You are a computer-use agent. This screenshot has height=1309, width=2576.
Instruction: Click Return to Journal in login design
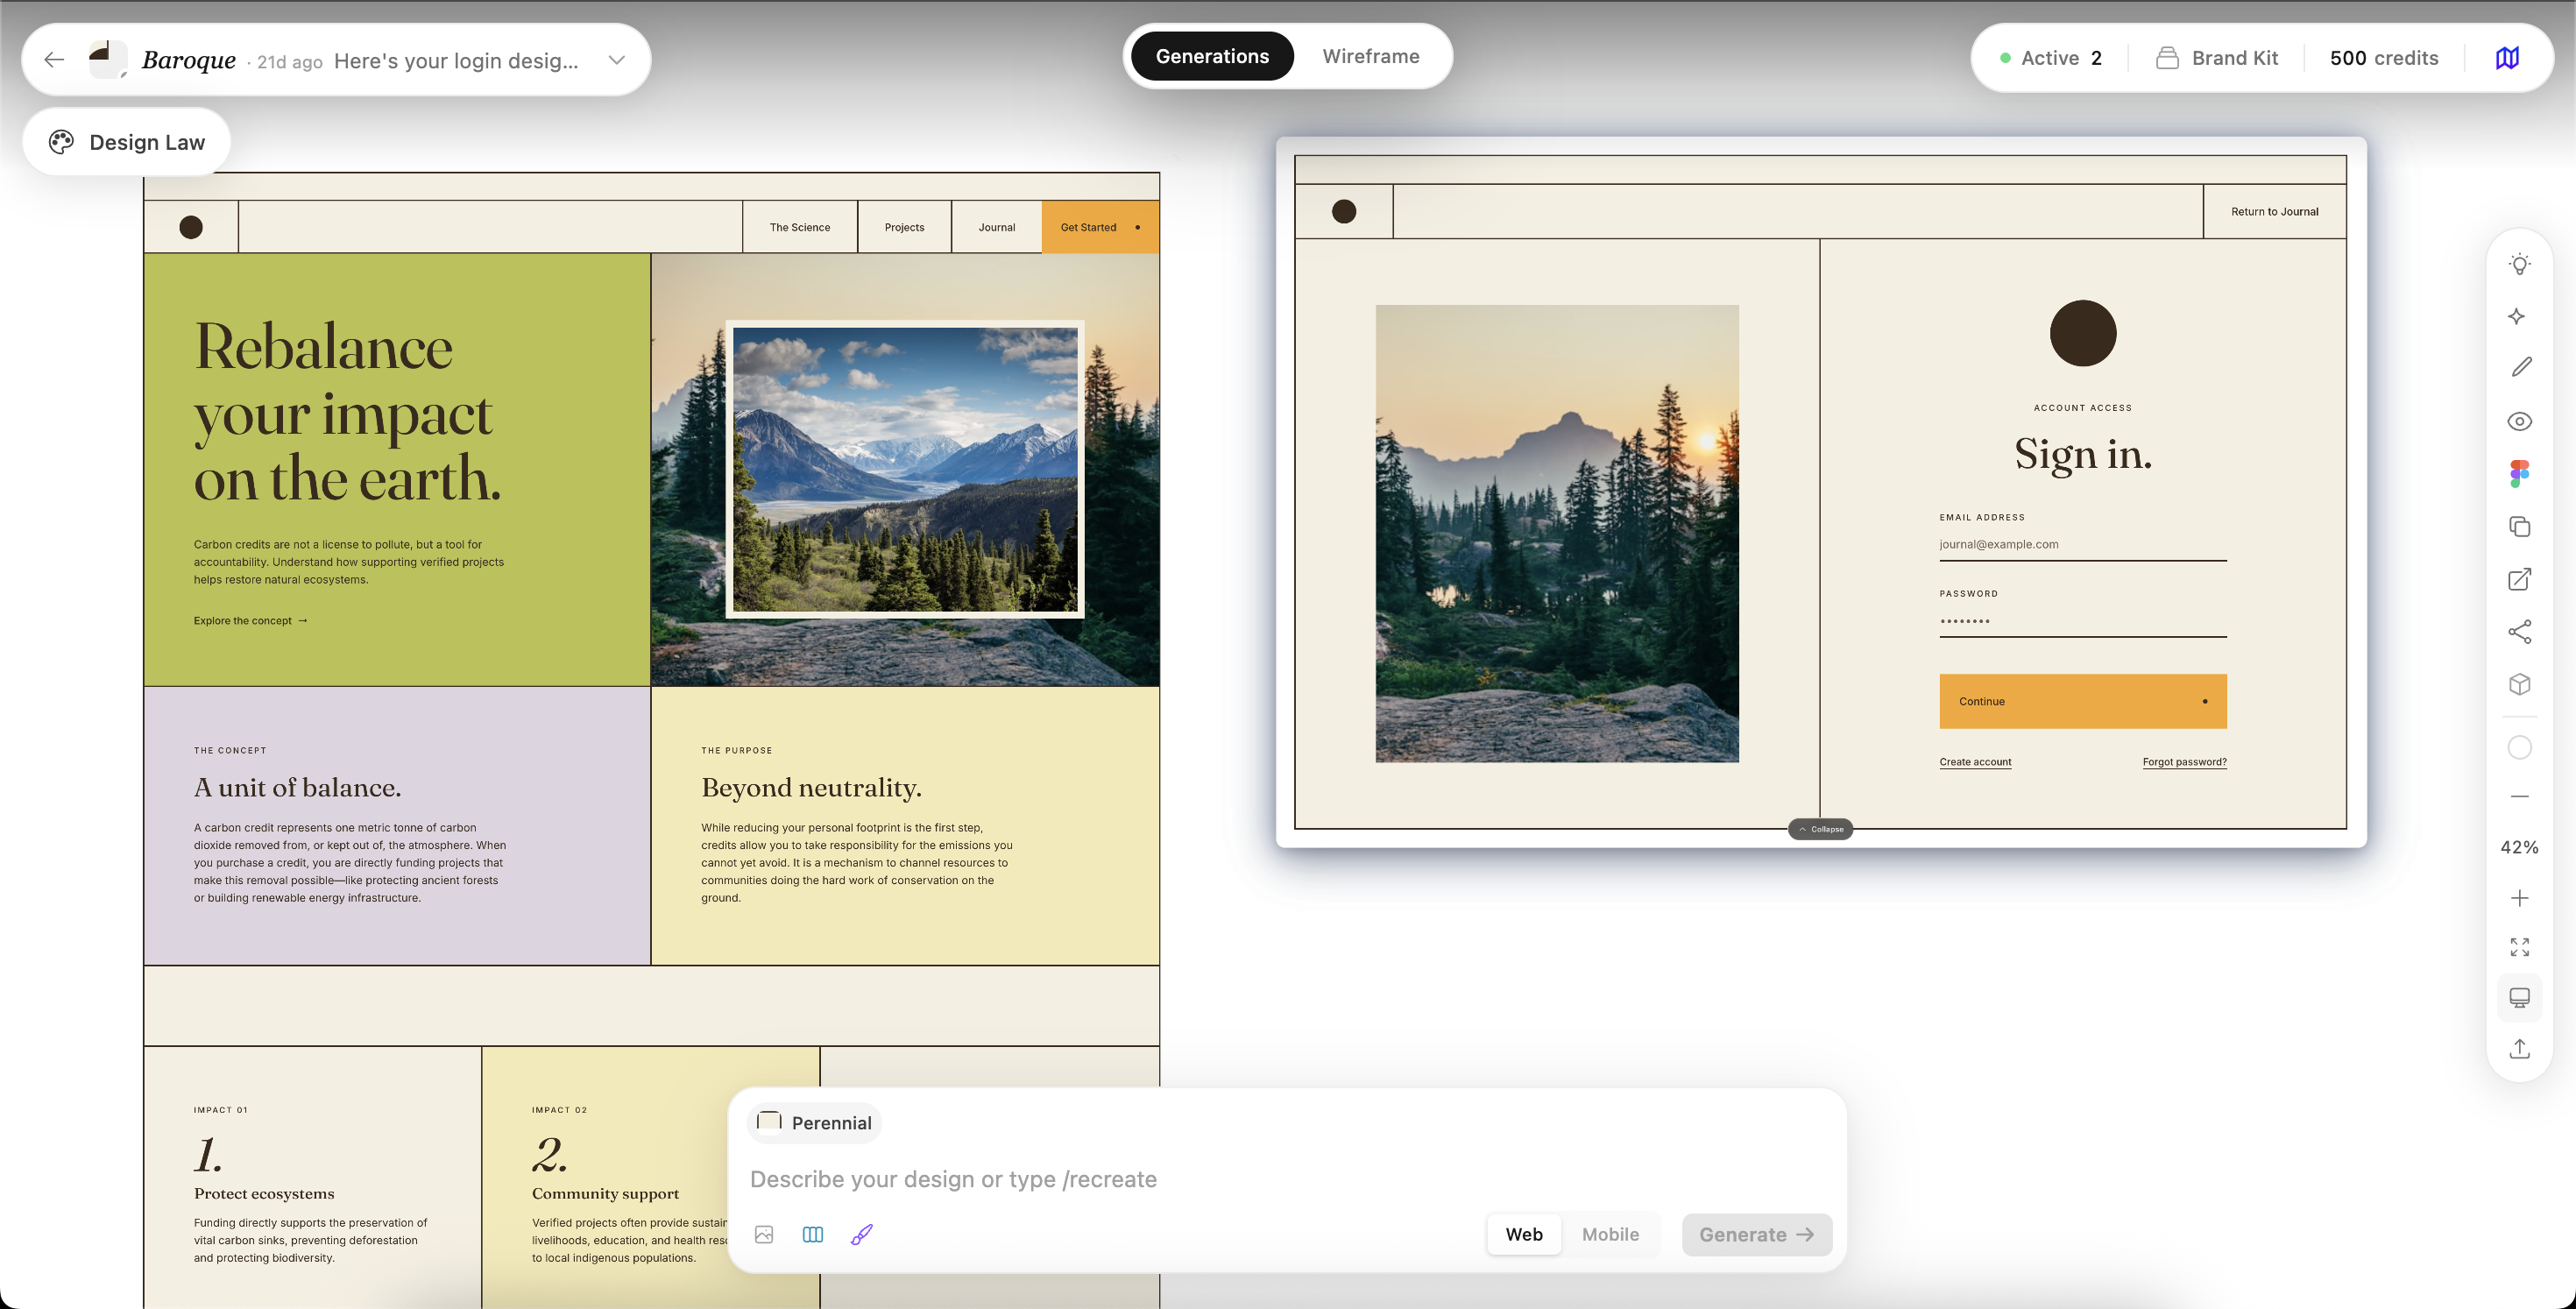click(x=2274, y=212)
